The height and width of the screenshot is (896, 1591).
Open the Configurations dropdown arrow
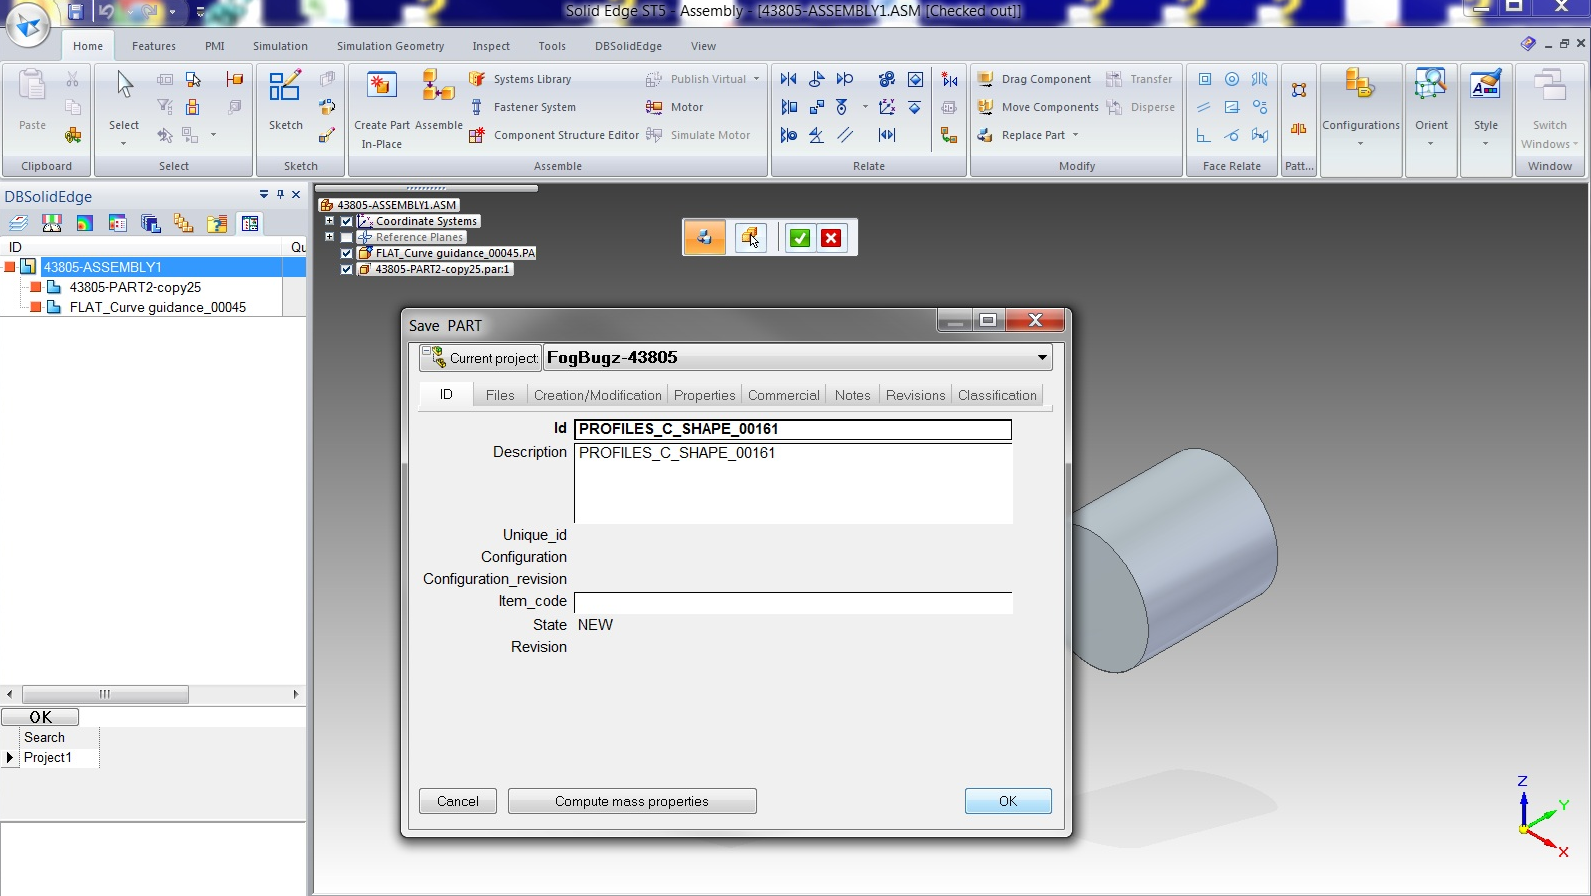[1360, 144]
